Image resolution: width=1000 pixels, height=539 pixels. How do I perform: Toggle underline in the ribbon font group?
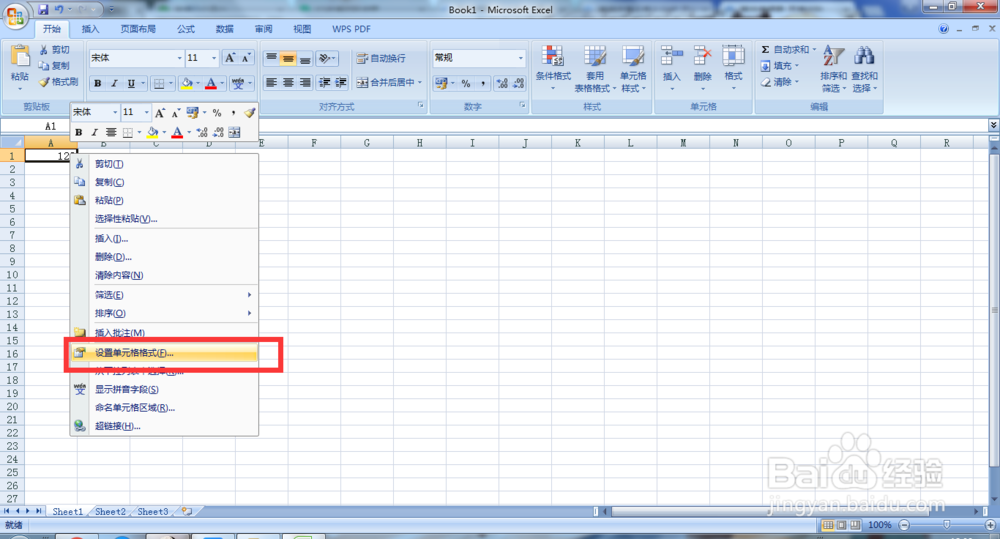(x=131, y=83)
